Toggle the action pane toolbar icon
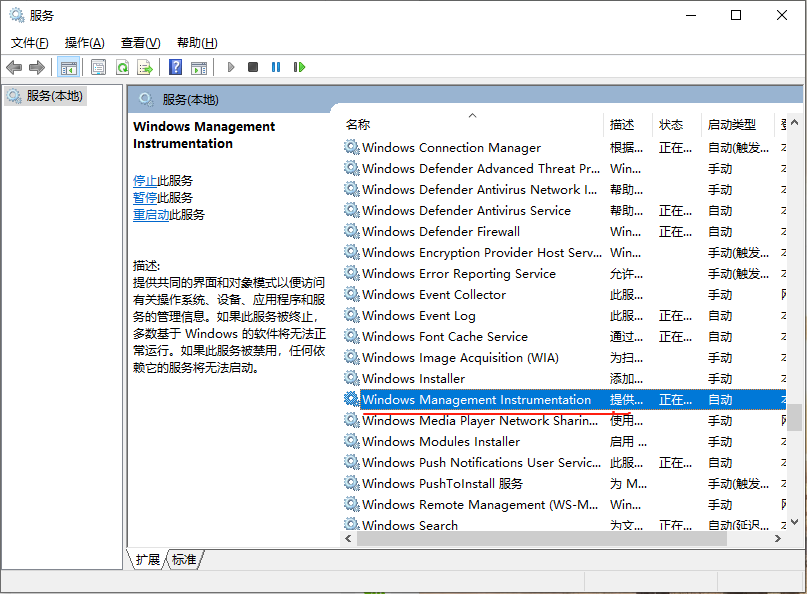807x594 pixels. click(199, 67)
